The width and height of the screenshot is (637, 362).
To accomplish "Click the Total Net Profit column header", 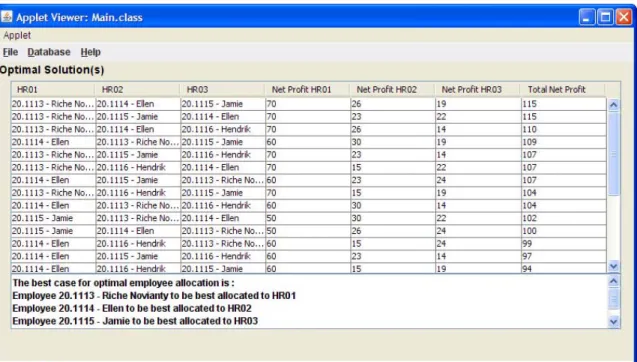I will pyautogui.click(x=562, y=89).
